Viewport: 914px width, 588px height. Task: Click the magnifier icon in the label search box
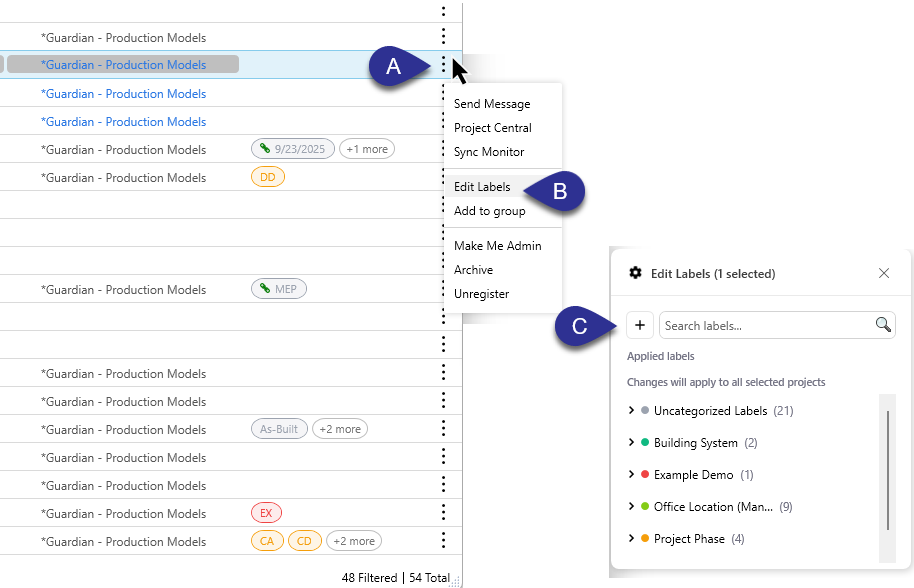(882, 325)
